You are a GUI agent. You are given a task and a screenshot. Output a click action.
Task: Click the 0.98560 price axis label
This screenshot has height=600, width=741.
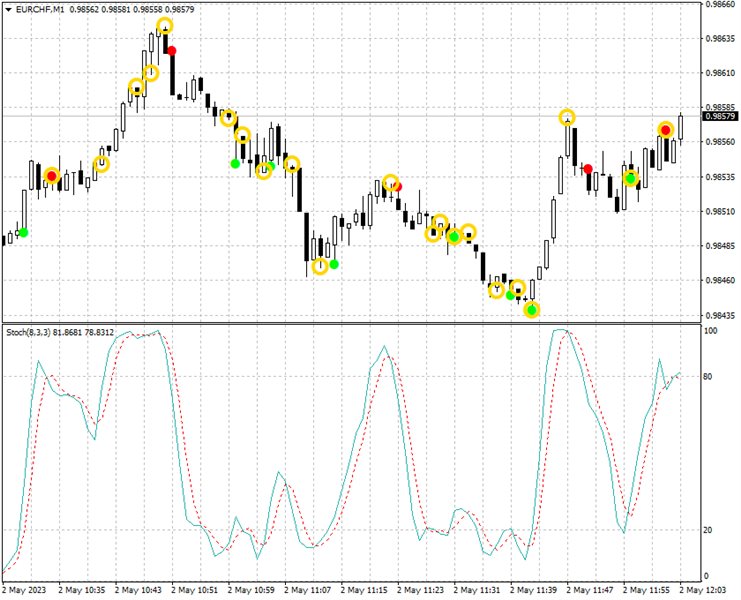tap(720, 142)
